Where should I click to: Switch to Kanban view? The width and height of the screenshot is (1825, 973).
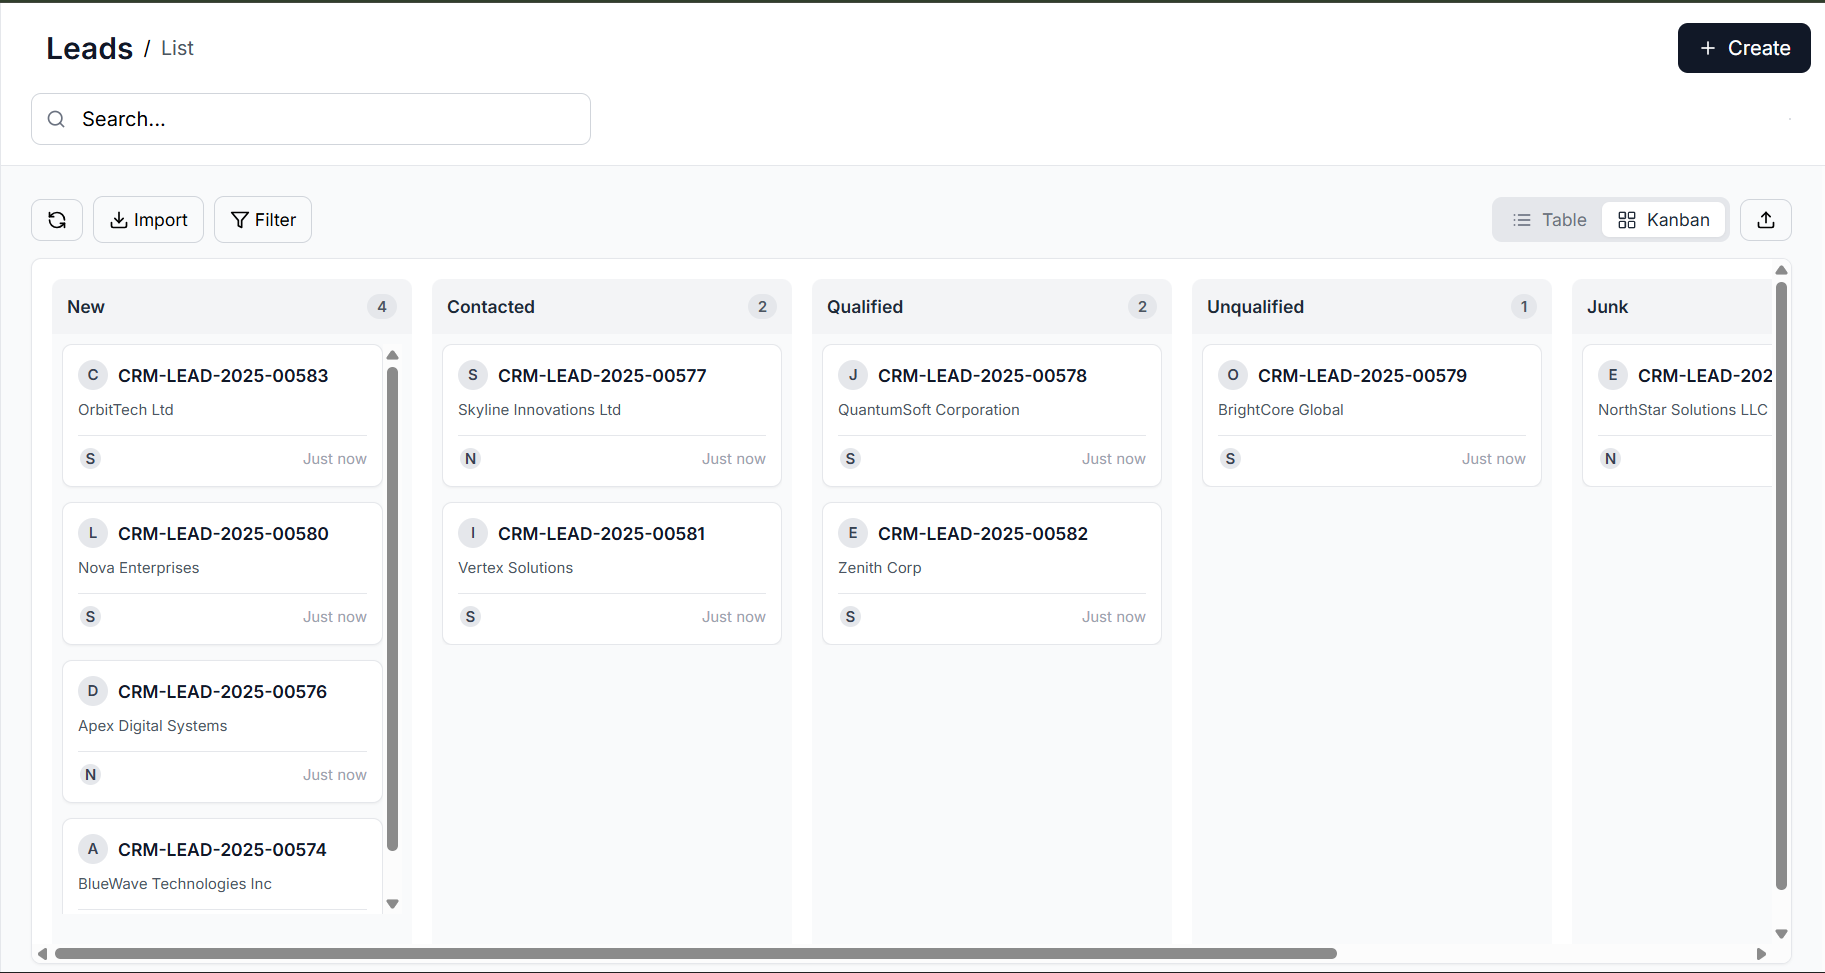pyautogui.click(x=1663, y=219)
